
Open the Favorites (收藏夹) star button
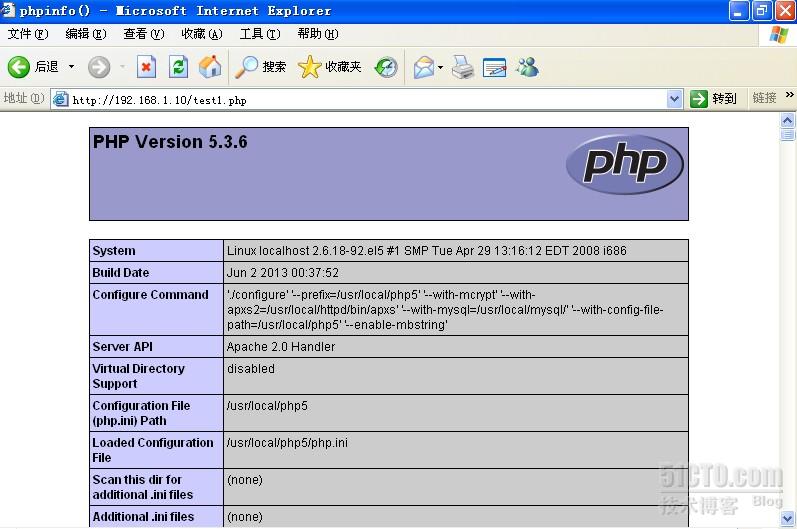pos(329,67)
